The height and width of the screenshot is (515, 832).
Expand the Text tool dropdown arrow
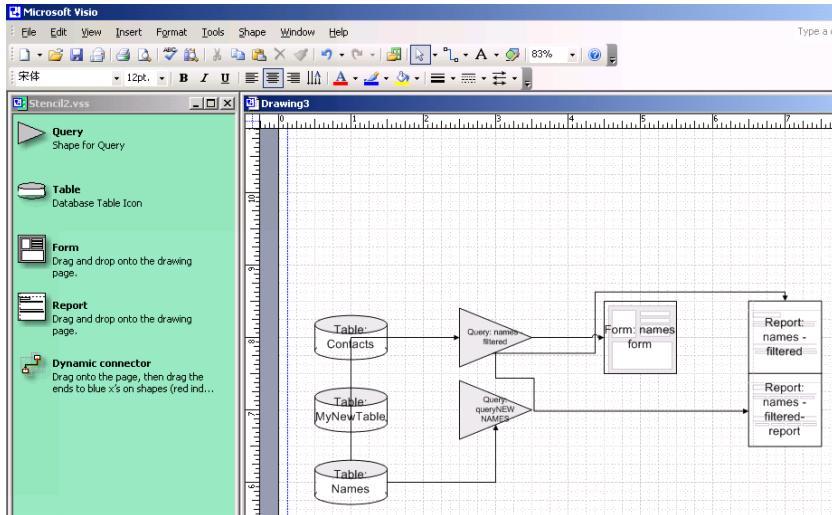[x=496, y=55]
